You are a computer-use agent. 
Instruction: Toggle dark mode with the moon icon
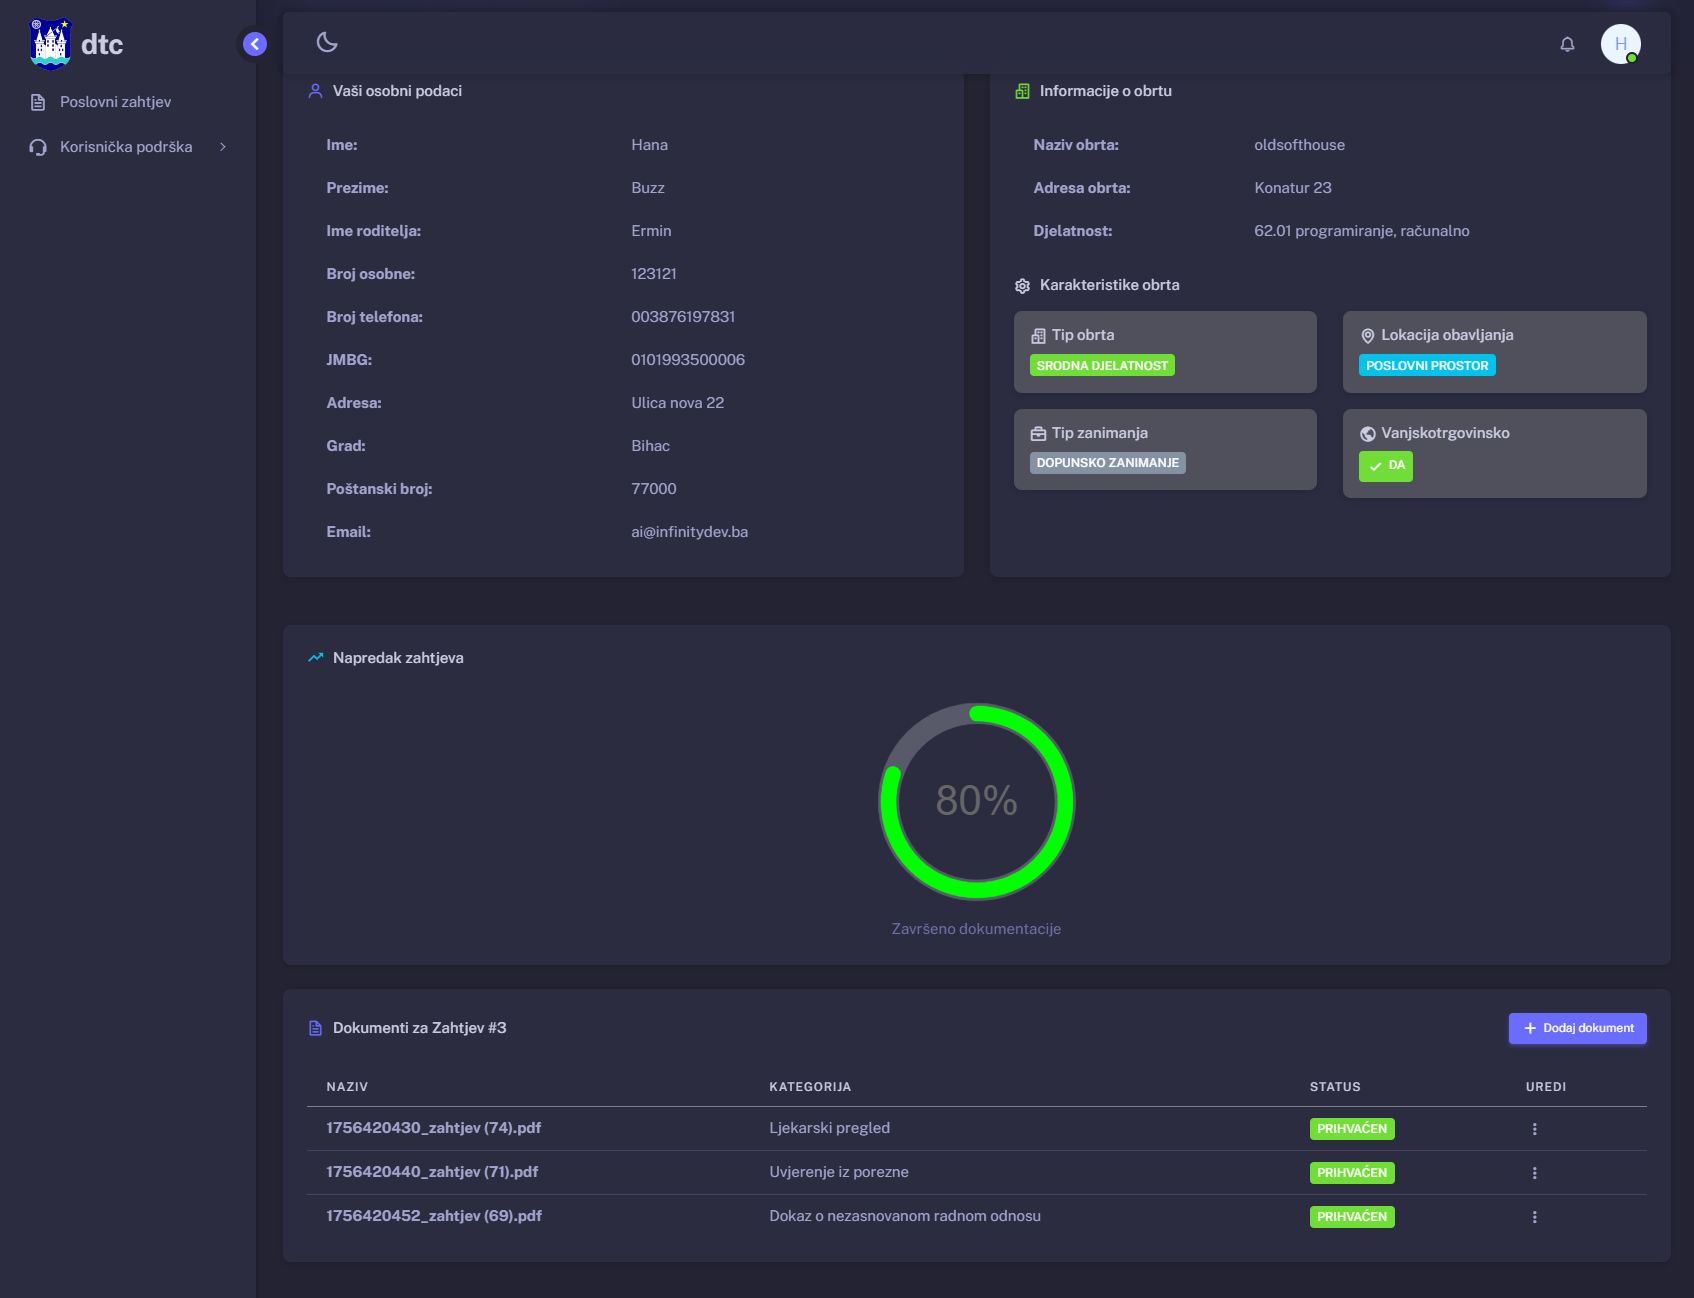tap(327, 42)
